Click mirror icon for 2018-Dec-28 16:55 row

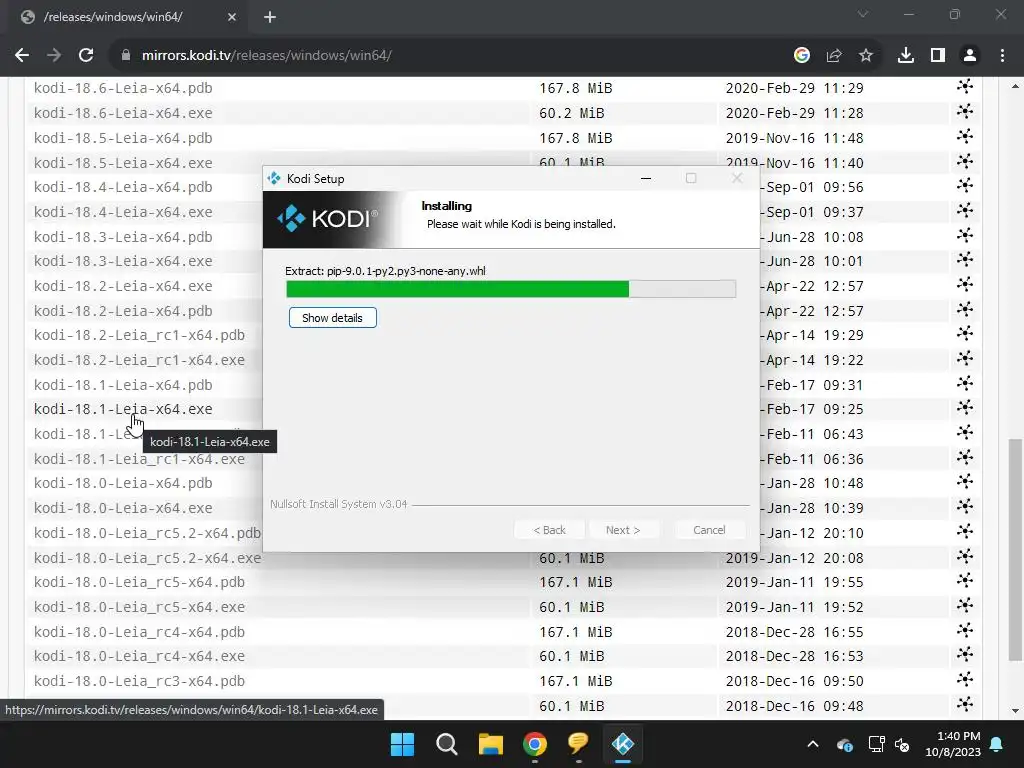click(965, 630)
